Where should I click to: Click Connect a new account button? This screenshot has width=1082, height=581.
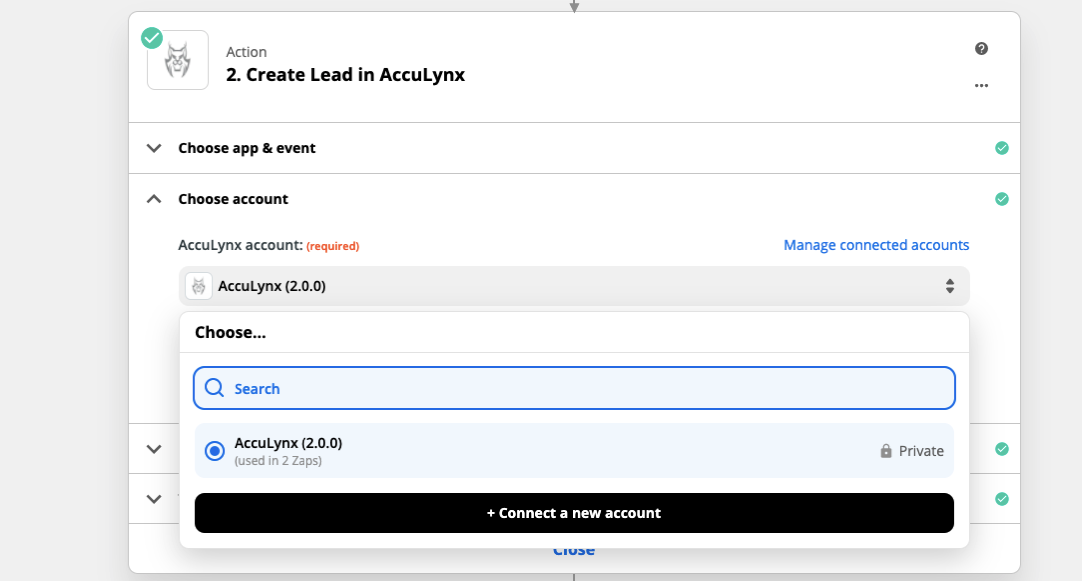(574, 513)
